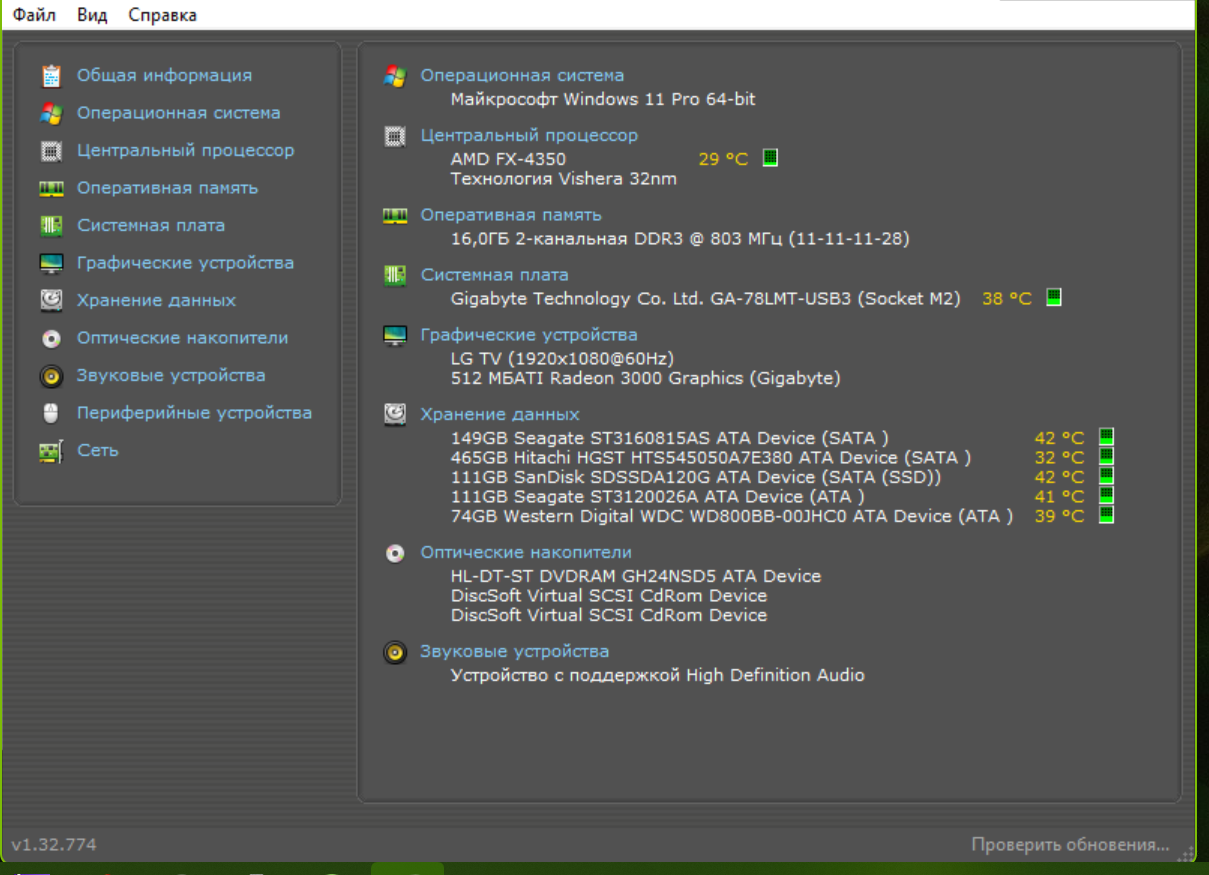Open the Вид menu

pos(92,15)
